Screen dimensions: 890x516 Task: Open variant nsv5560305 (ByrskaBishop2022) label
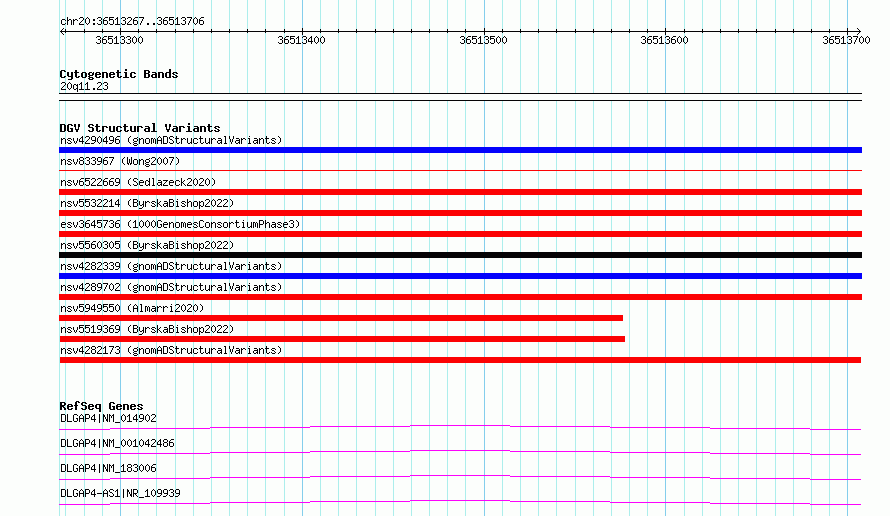[x=147, y=245]
